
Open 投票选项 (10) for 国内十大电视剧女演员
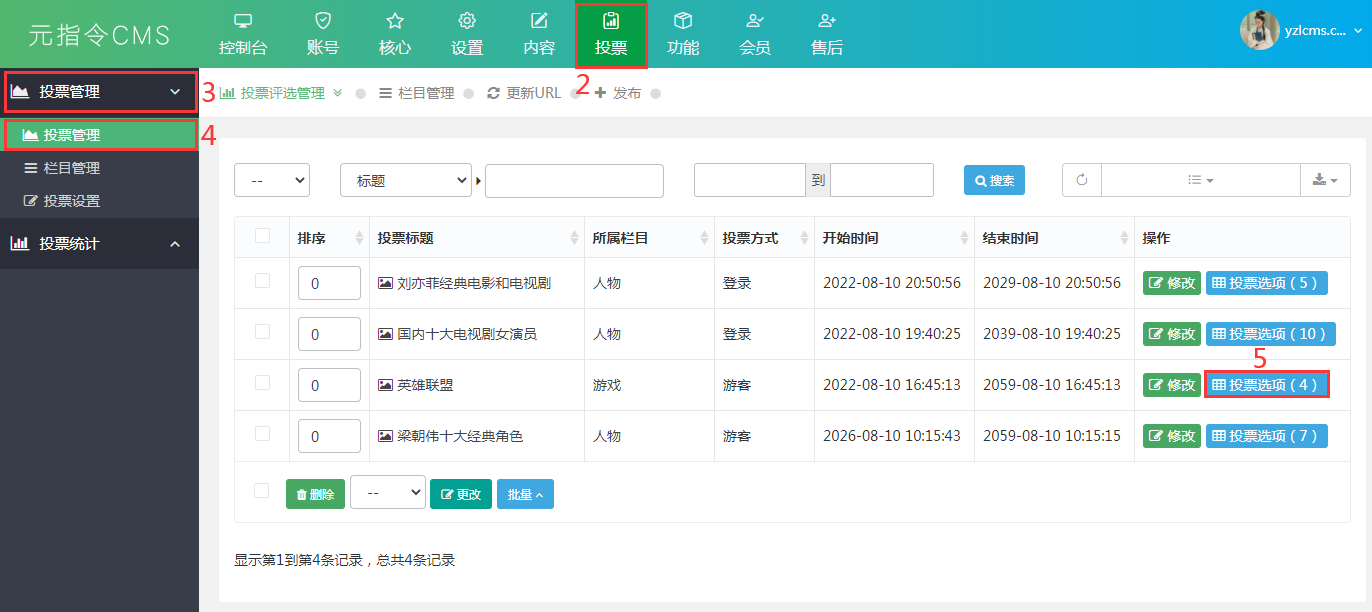[1271, 334]
